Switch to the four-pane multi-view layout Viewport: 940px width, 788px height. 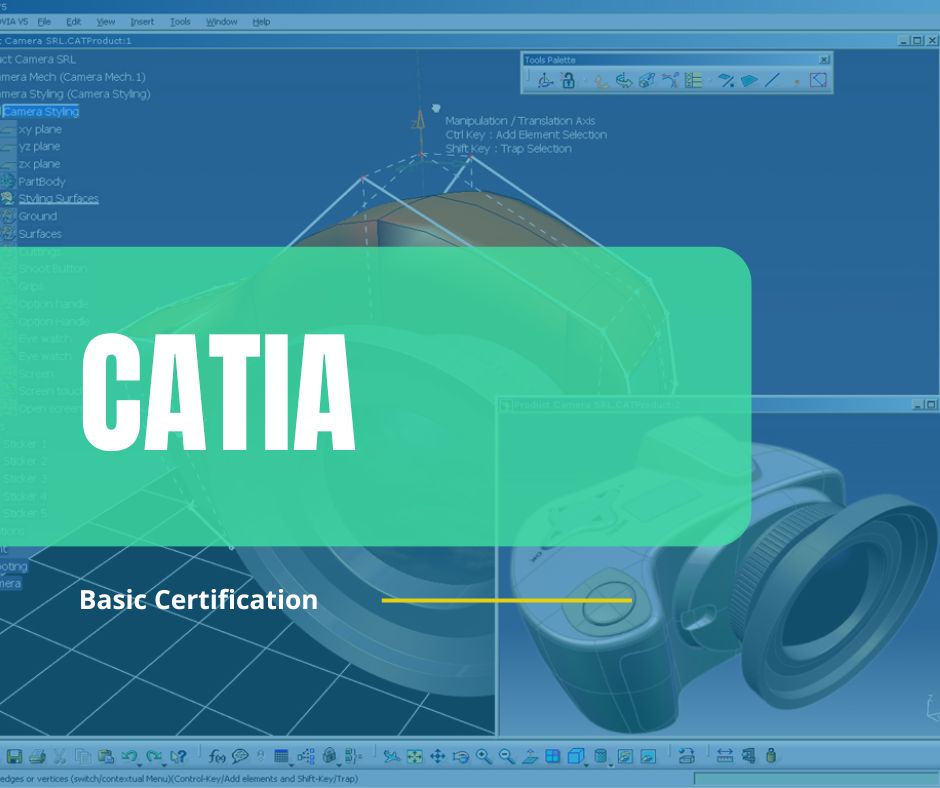coord(553,756)
